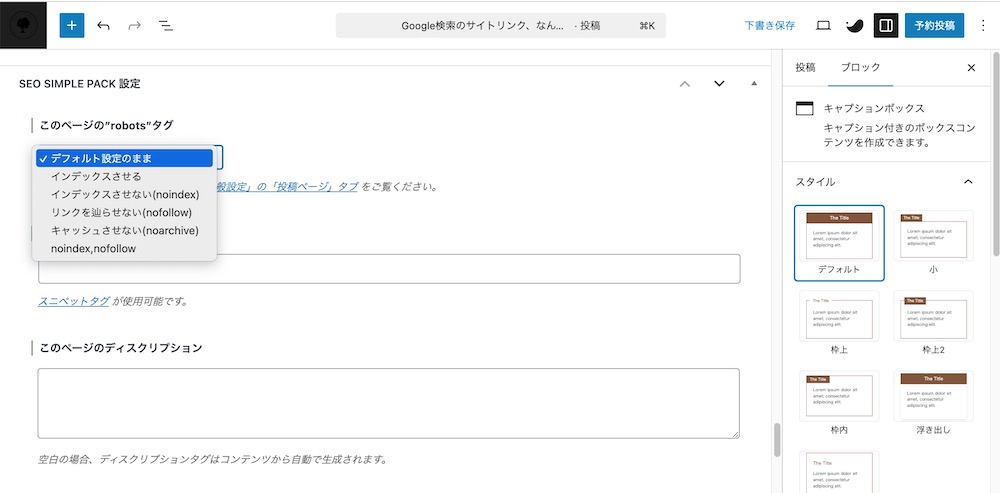Image resolution: width=1000 pixels, height=493 pixels.
Task: Open the preview device (laptop) icon
Action: point(823,26)
